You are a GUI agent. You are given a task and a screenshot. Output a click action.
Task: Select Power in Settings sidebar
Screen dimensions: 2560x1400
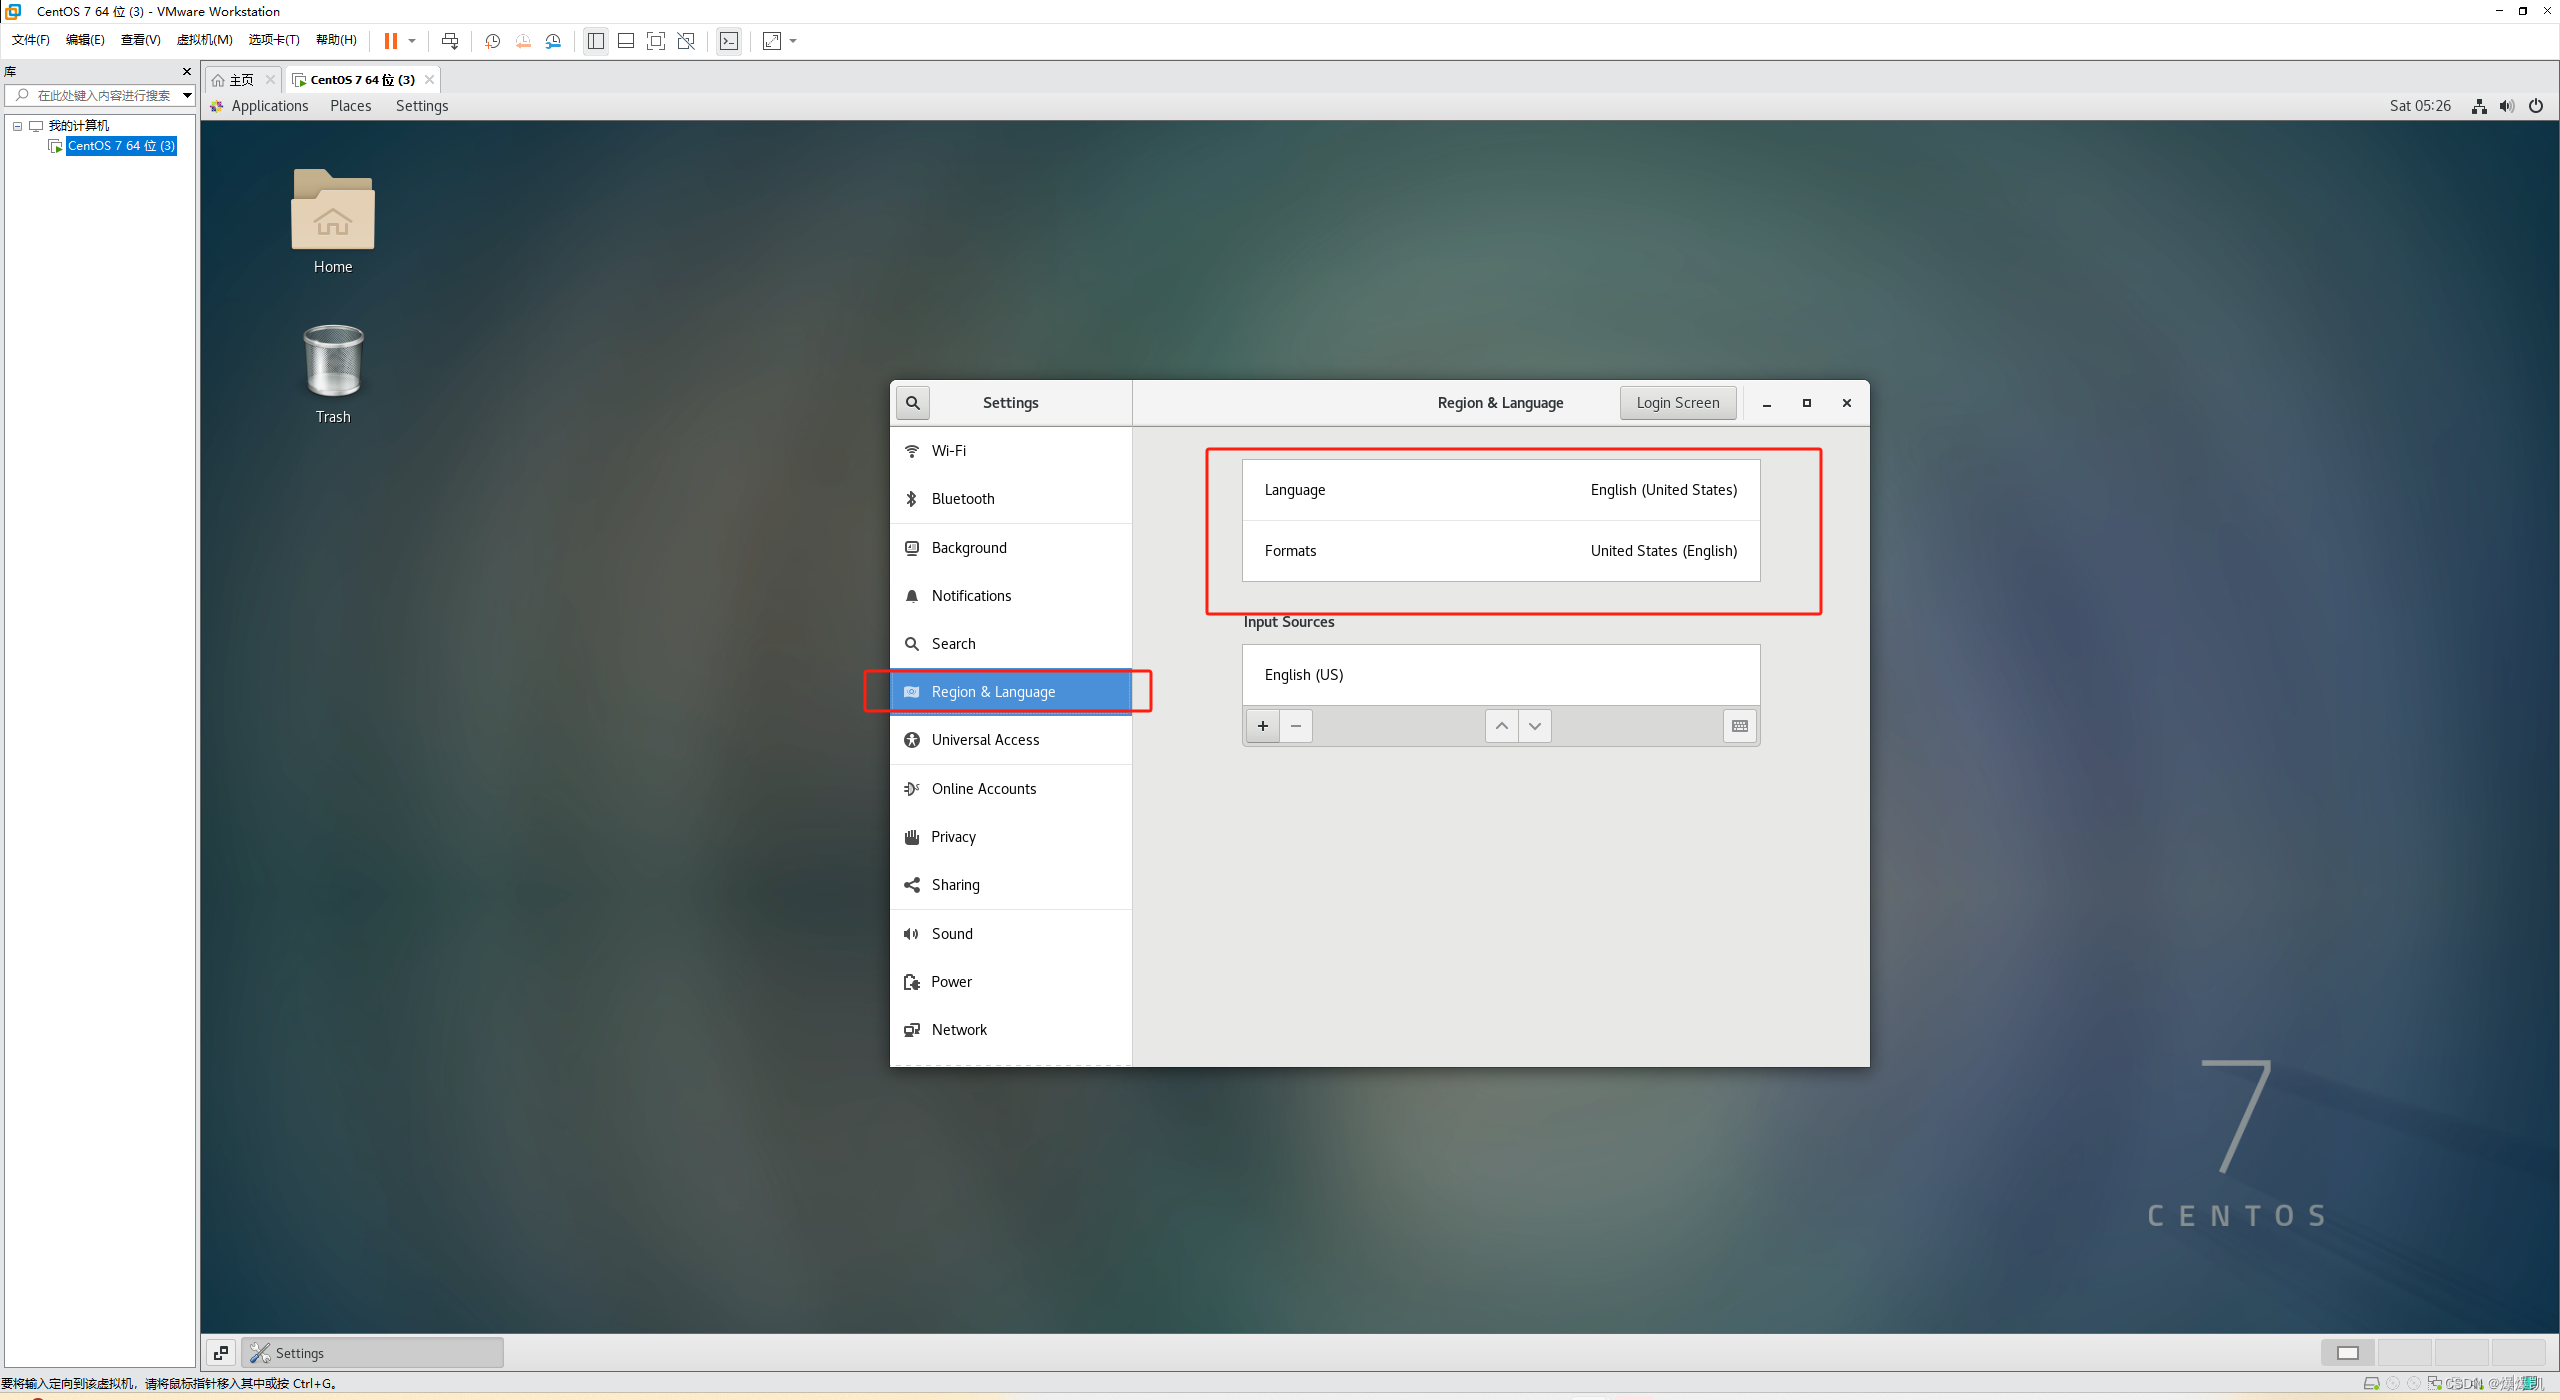(1011, 982)
